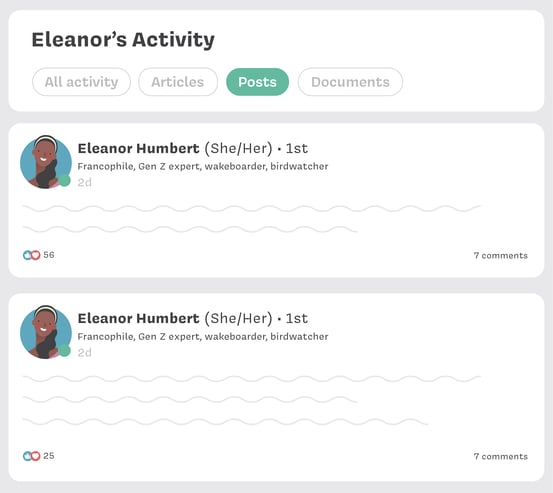Open the second post's text body

click(x=251, y=400)
